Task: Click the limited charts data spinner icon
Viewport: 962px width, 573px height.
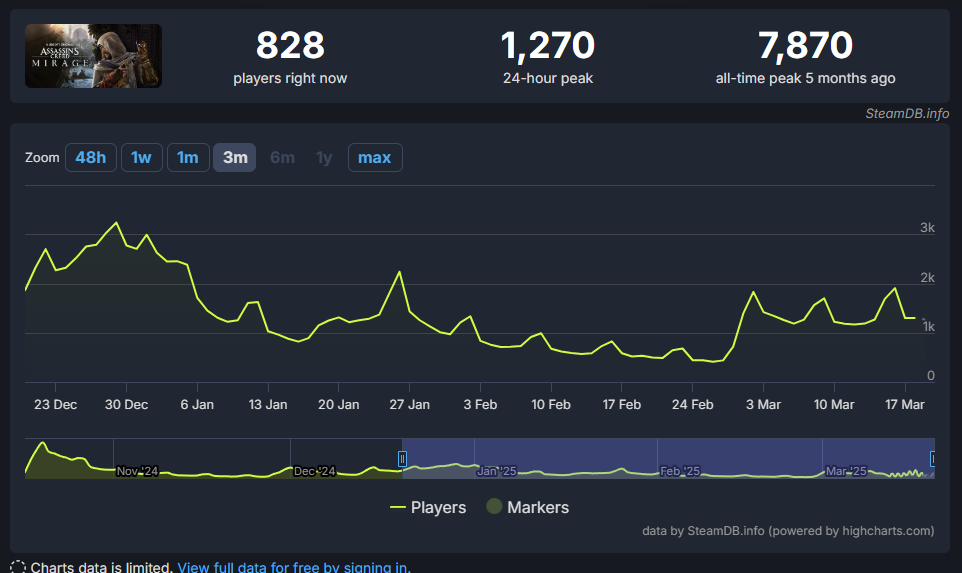Action: (18, 567)
